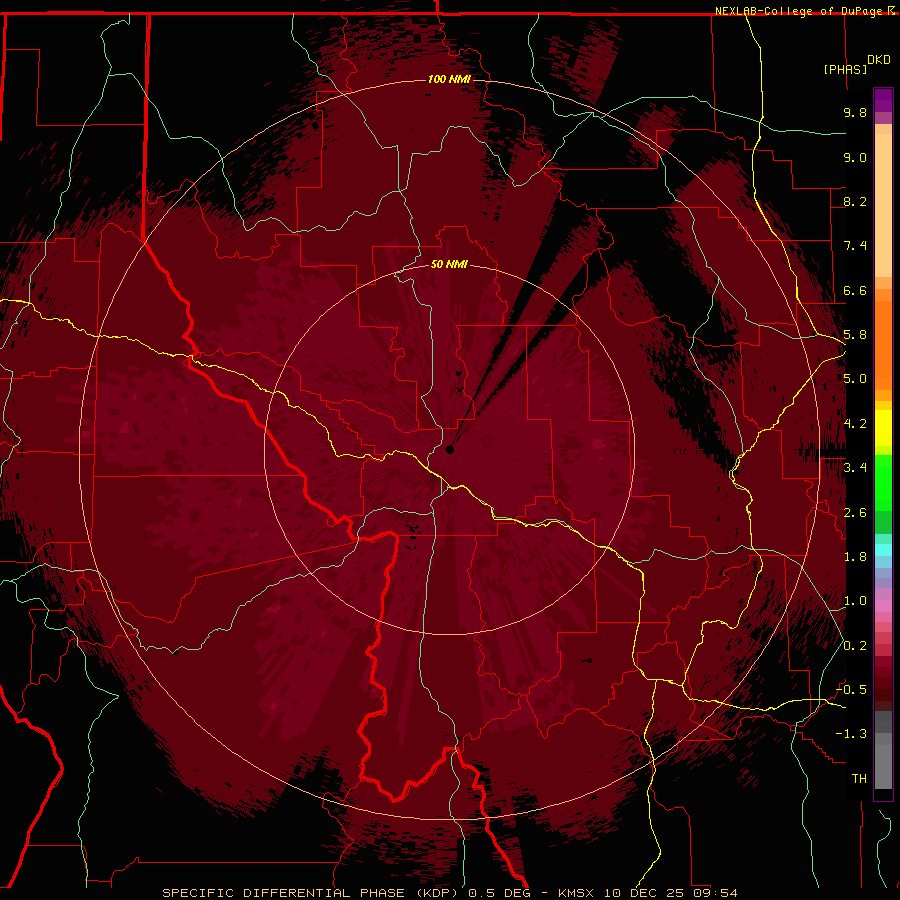900x900 pixels.
Task: Click the bright green band of color bar
Action: coord(883,482)
